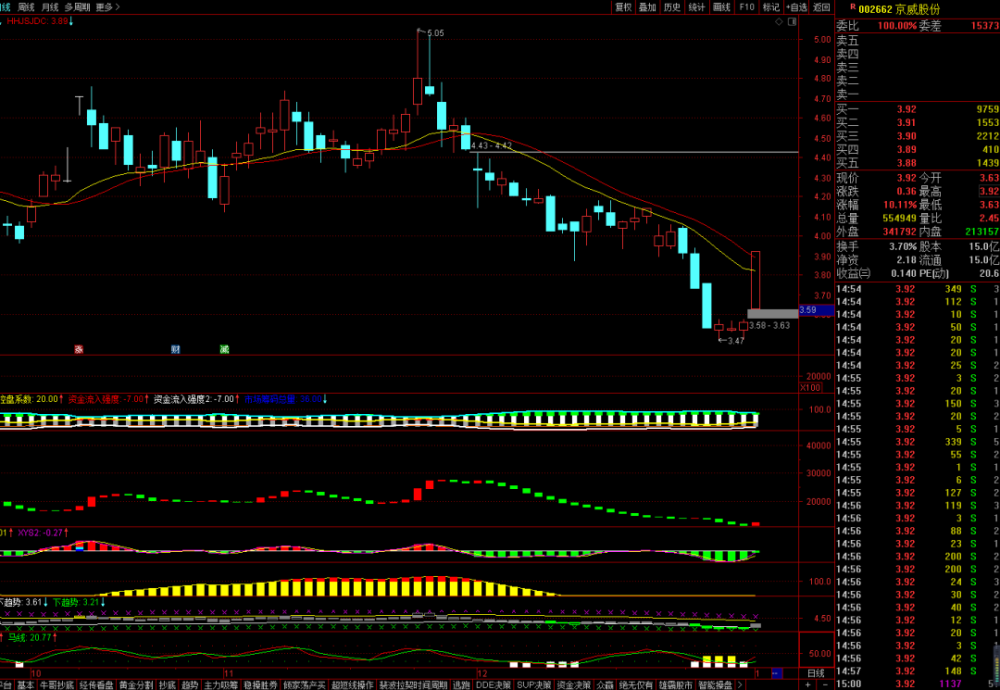Click the 复权 button

[x=623, y=7]
